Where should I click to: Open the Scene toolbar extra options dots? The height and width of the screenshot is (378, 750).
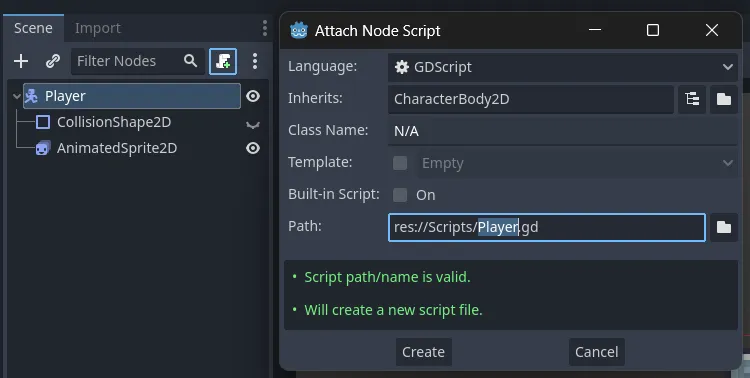pos(254,61)
